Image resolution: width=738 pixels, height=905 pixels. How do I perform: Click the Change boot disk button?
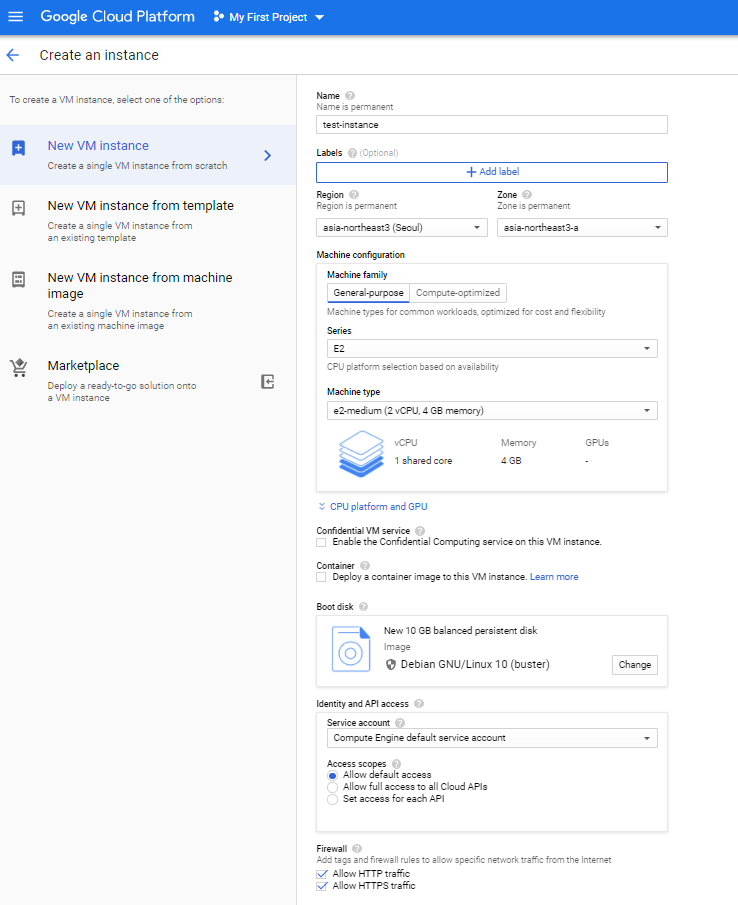pyautogui.click(x=635, y=665)
